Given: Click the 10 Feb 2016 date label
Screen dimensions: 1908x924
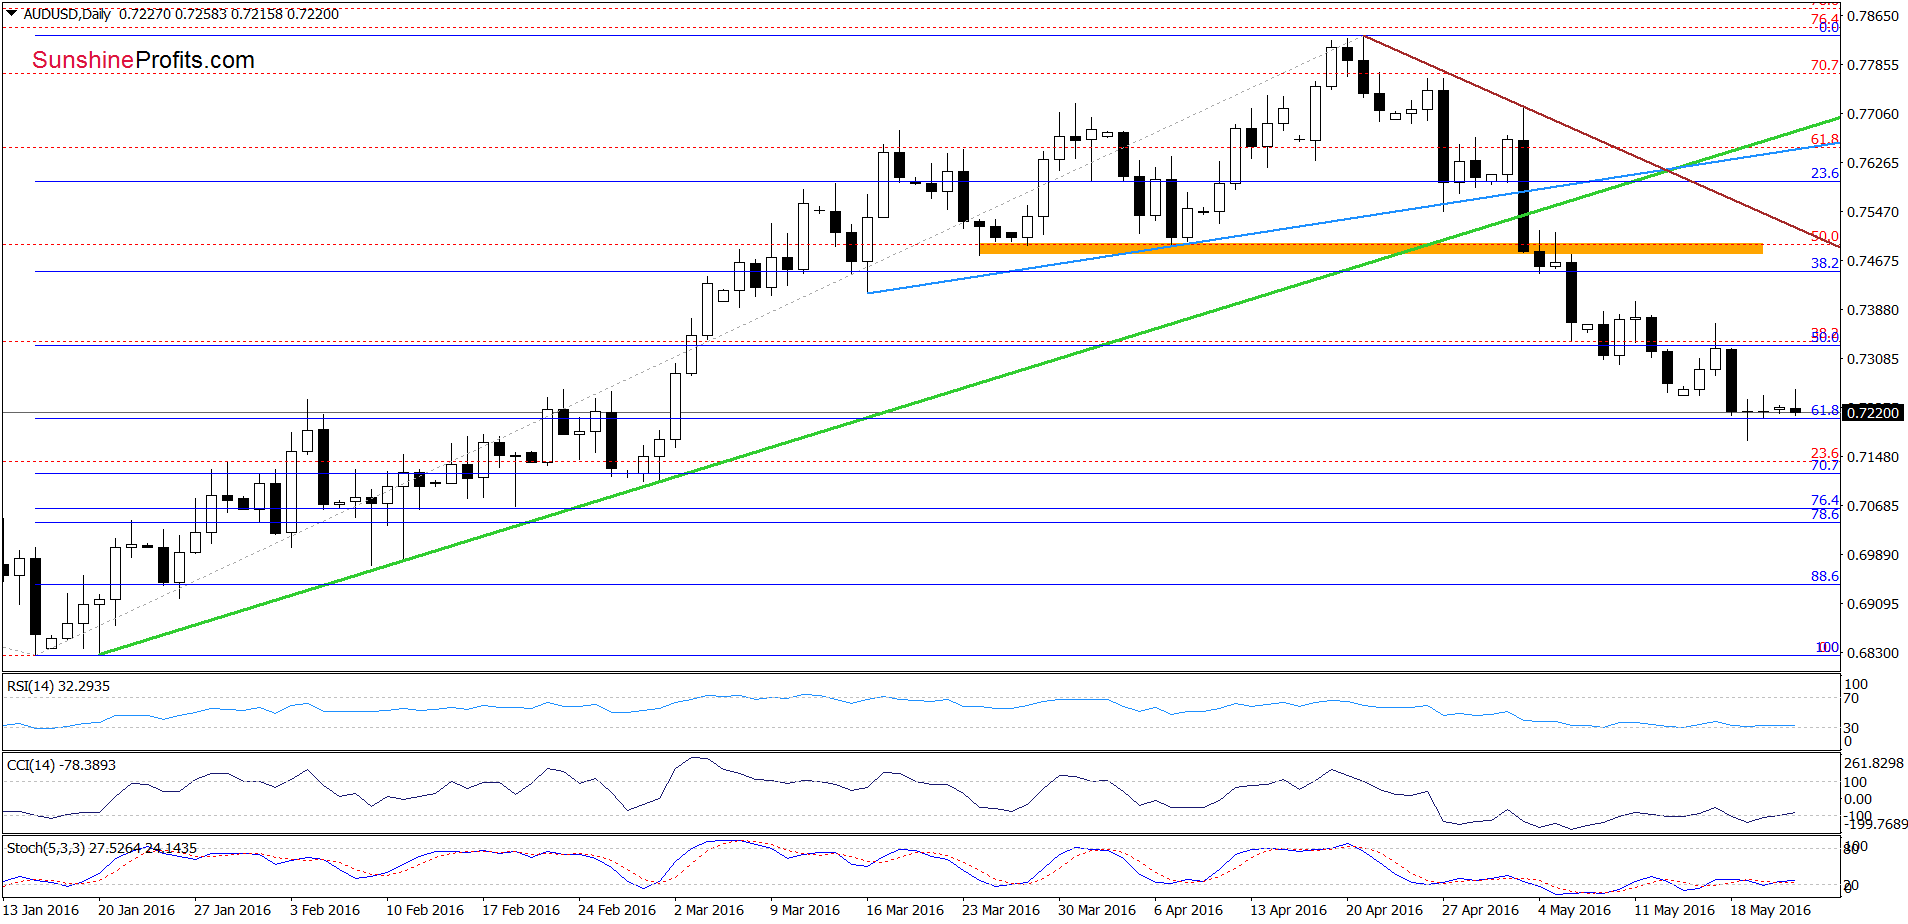Looking at the screenshot, I should click(x=425, y=910).
